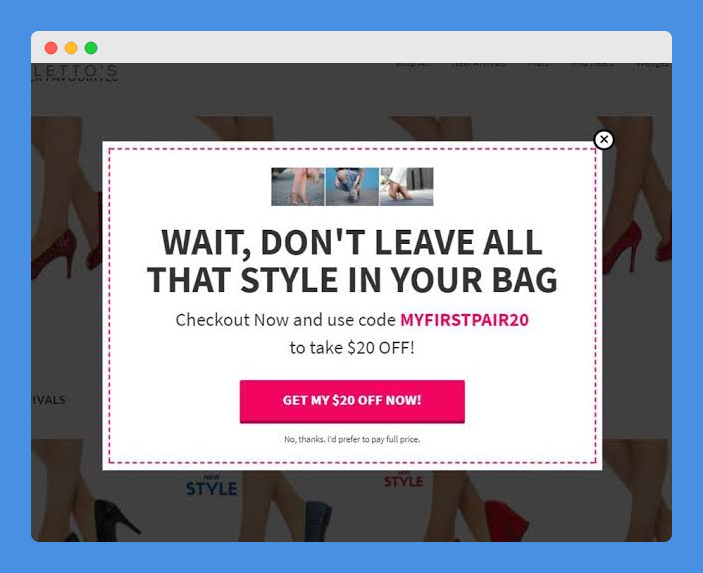703x573 pixels.
Task: Decline offer via "No, thanks" full price link
Action: [352, 439]
